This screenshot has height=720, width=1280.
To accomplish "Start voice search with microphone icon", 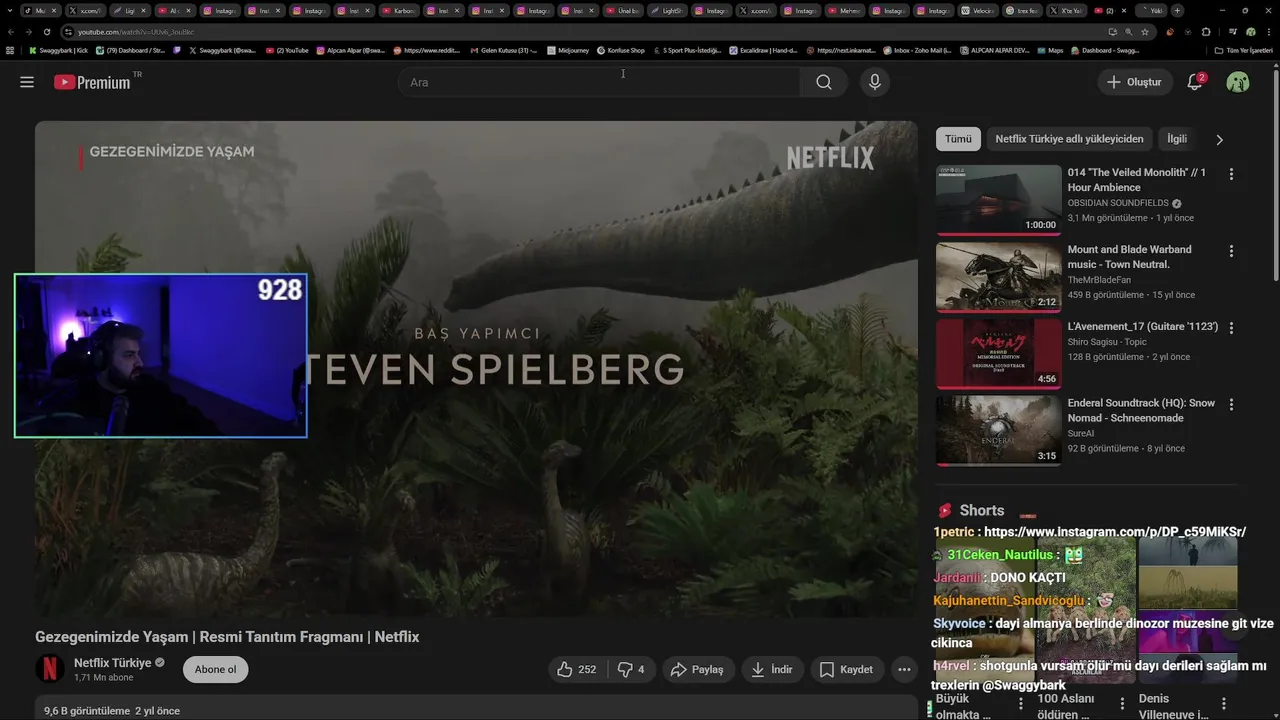I will pyautogui.click(x=875, y=82).
